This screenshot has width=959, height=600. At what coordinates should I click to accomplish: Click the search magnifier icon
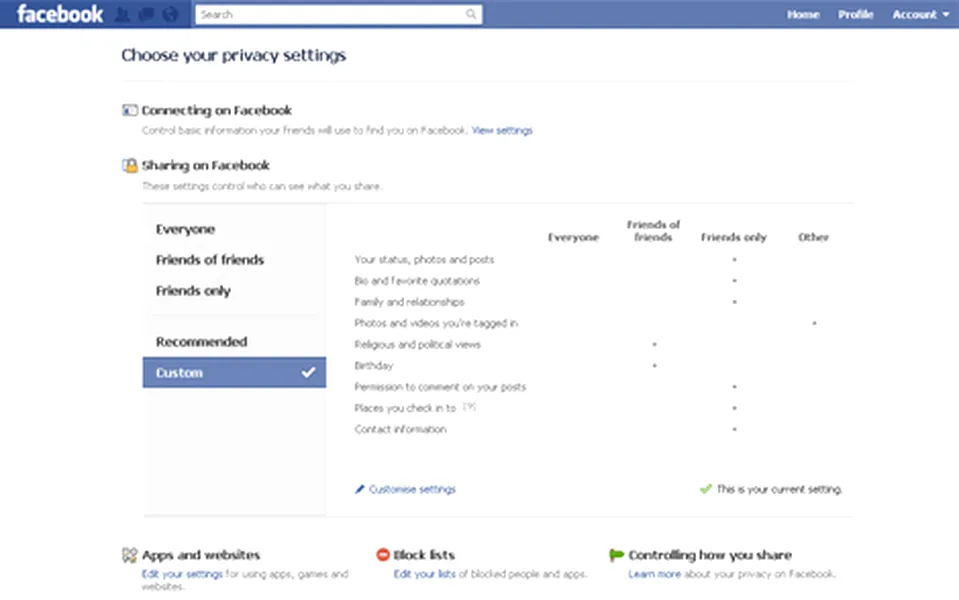[472, 15]
